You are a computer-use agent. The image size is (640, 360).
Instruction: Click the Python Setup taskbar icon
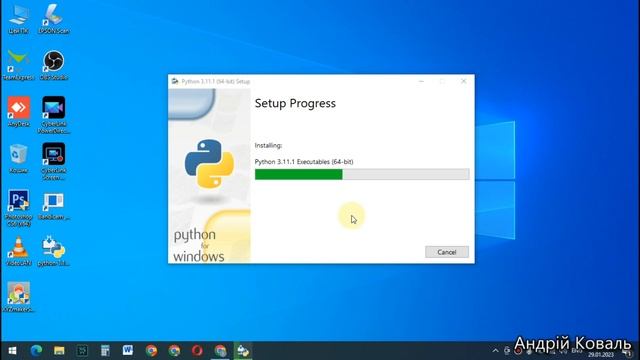243,351
